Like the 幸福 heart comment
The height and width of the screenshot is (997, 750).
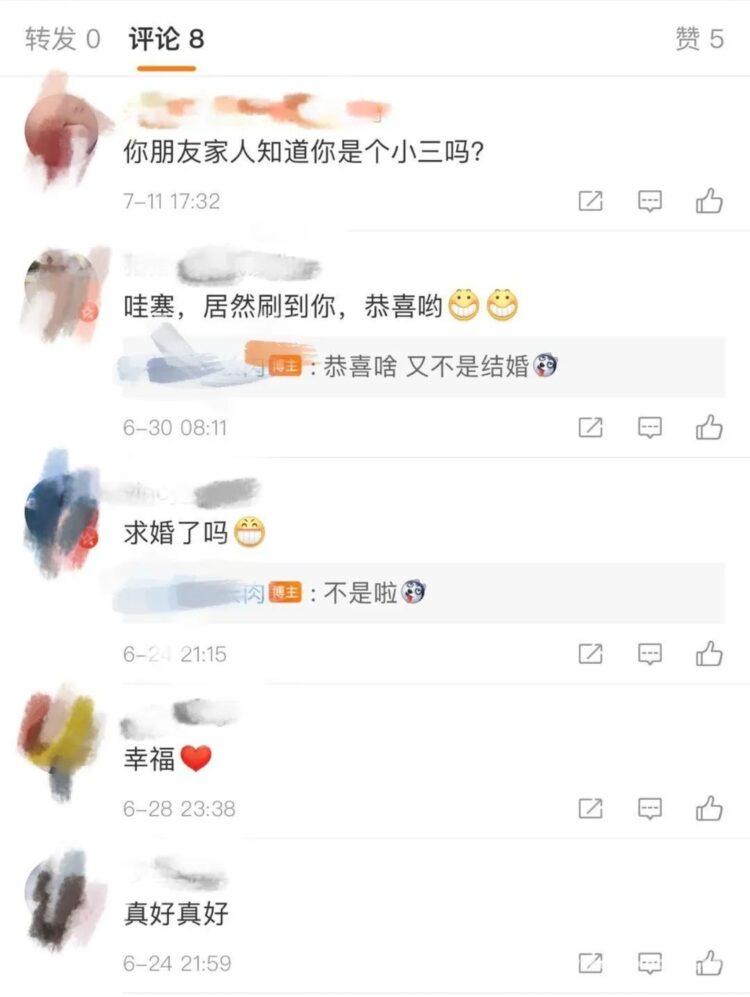click(x=709, y=809)
